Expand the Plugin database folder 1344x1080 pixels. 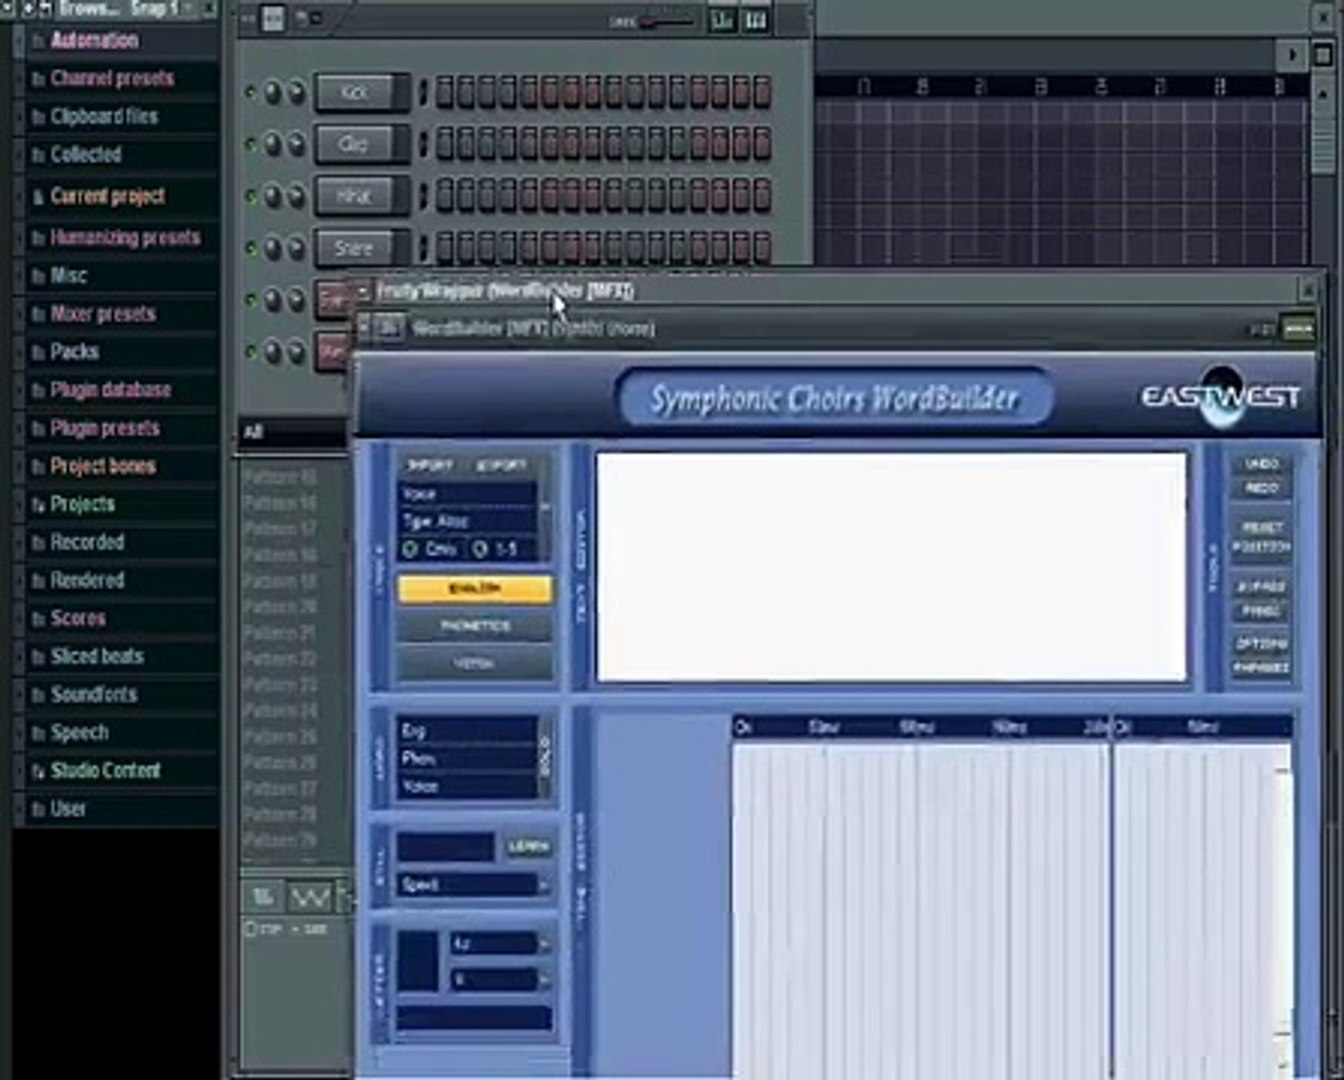point(110,390)
